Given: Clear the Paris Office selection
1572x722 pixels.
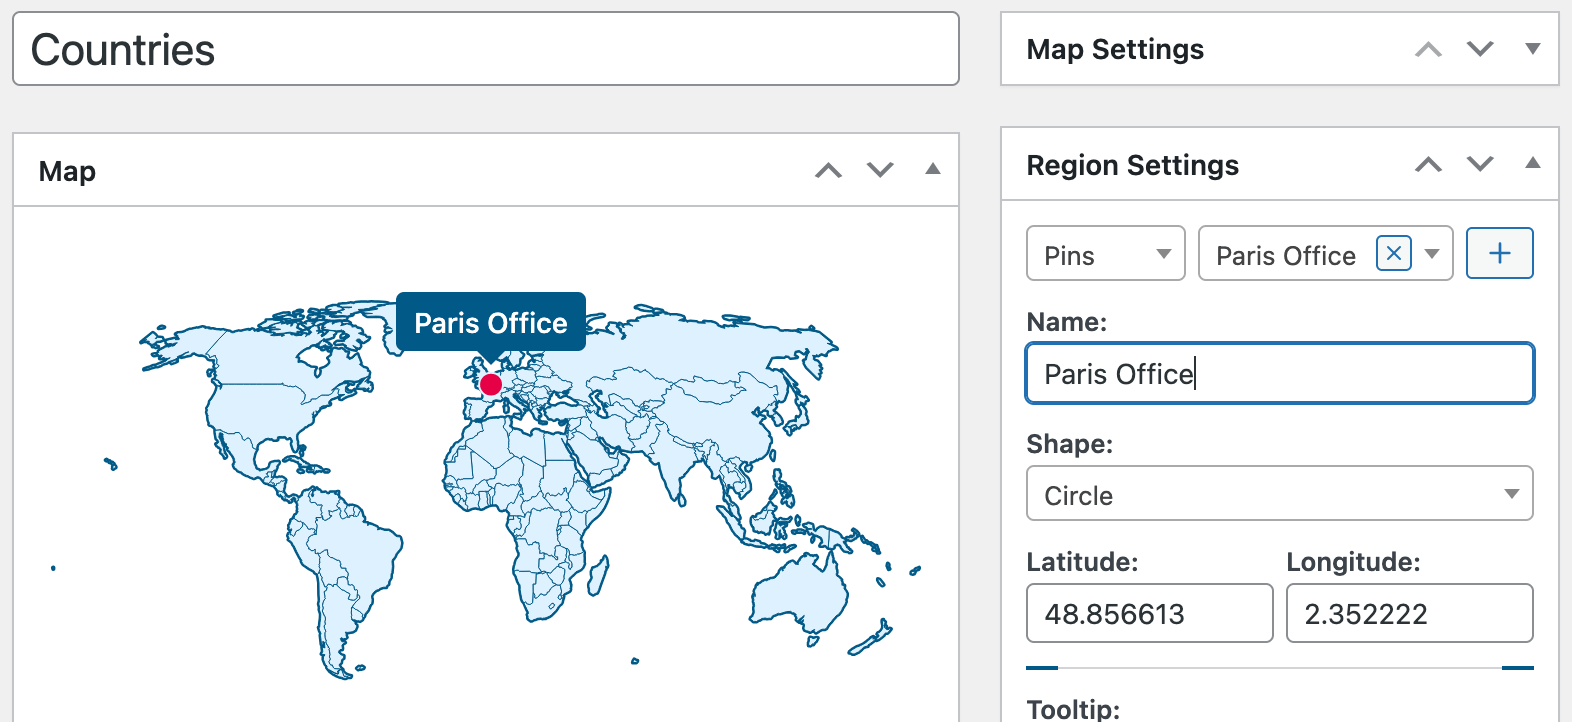Looking at the screenshot, I should 1393,254.
